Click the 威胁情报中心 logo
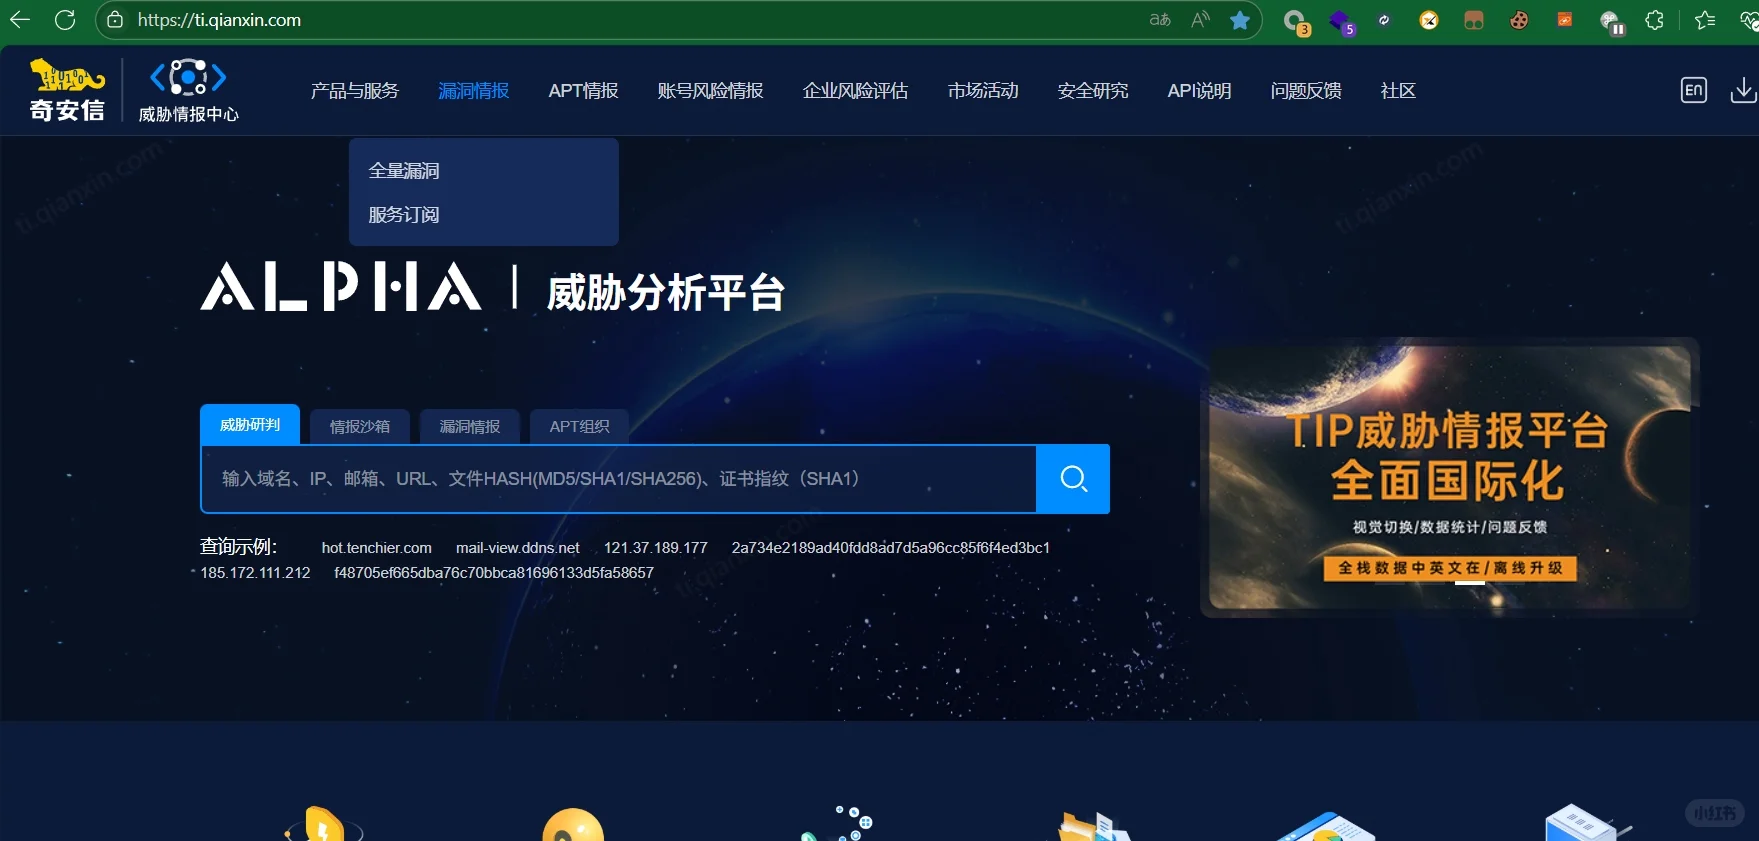The width and height of the screenshot is (1759, 841). [x=188, y=90]
